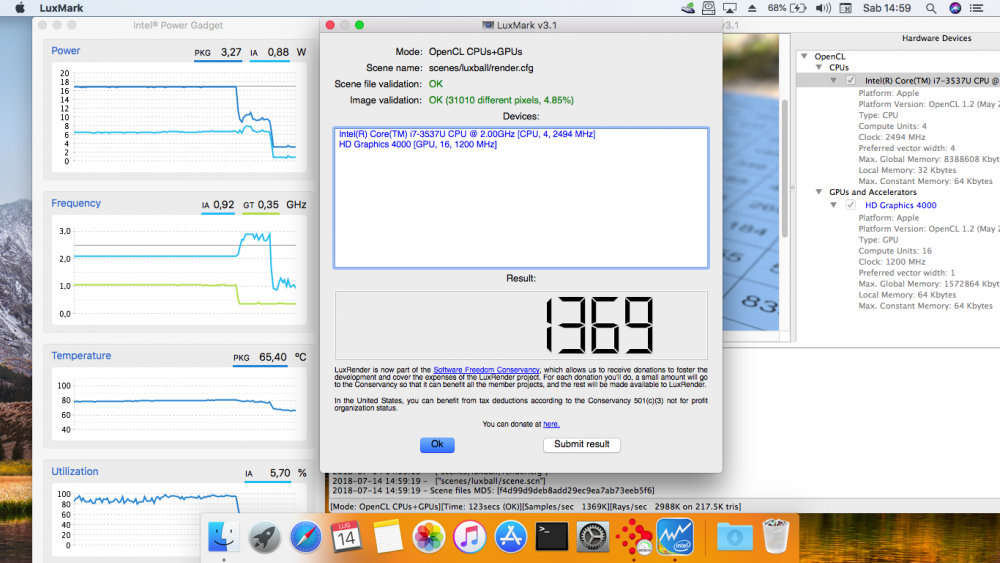Click 'Clock: 2494 MHz' in the CPU details

(x=892, y=137)
